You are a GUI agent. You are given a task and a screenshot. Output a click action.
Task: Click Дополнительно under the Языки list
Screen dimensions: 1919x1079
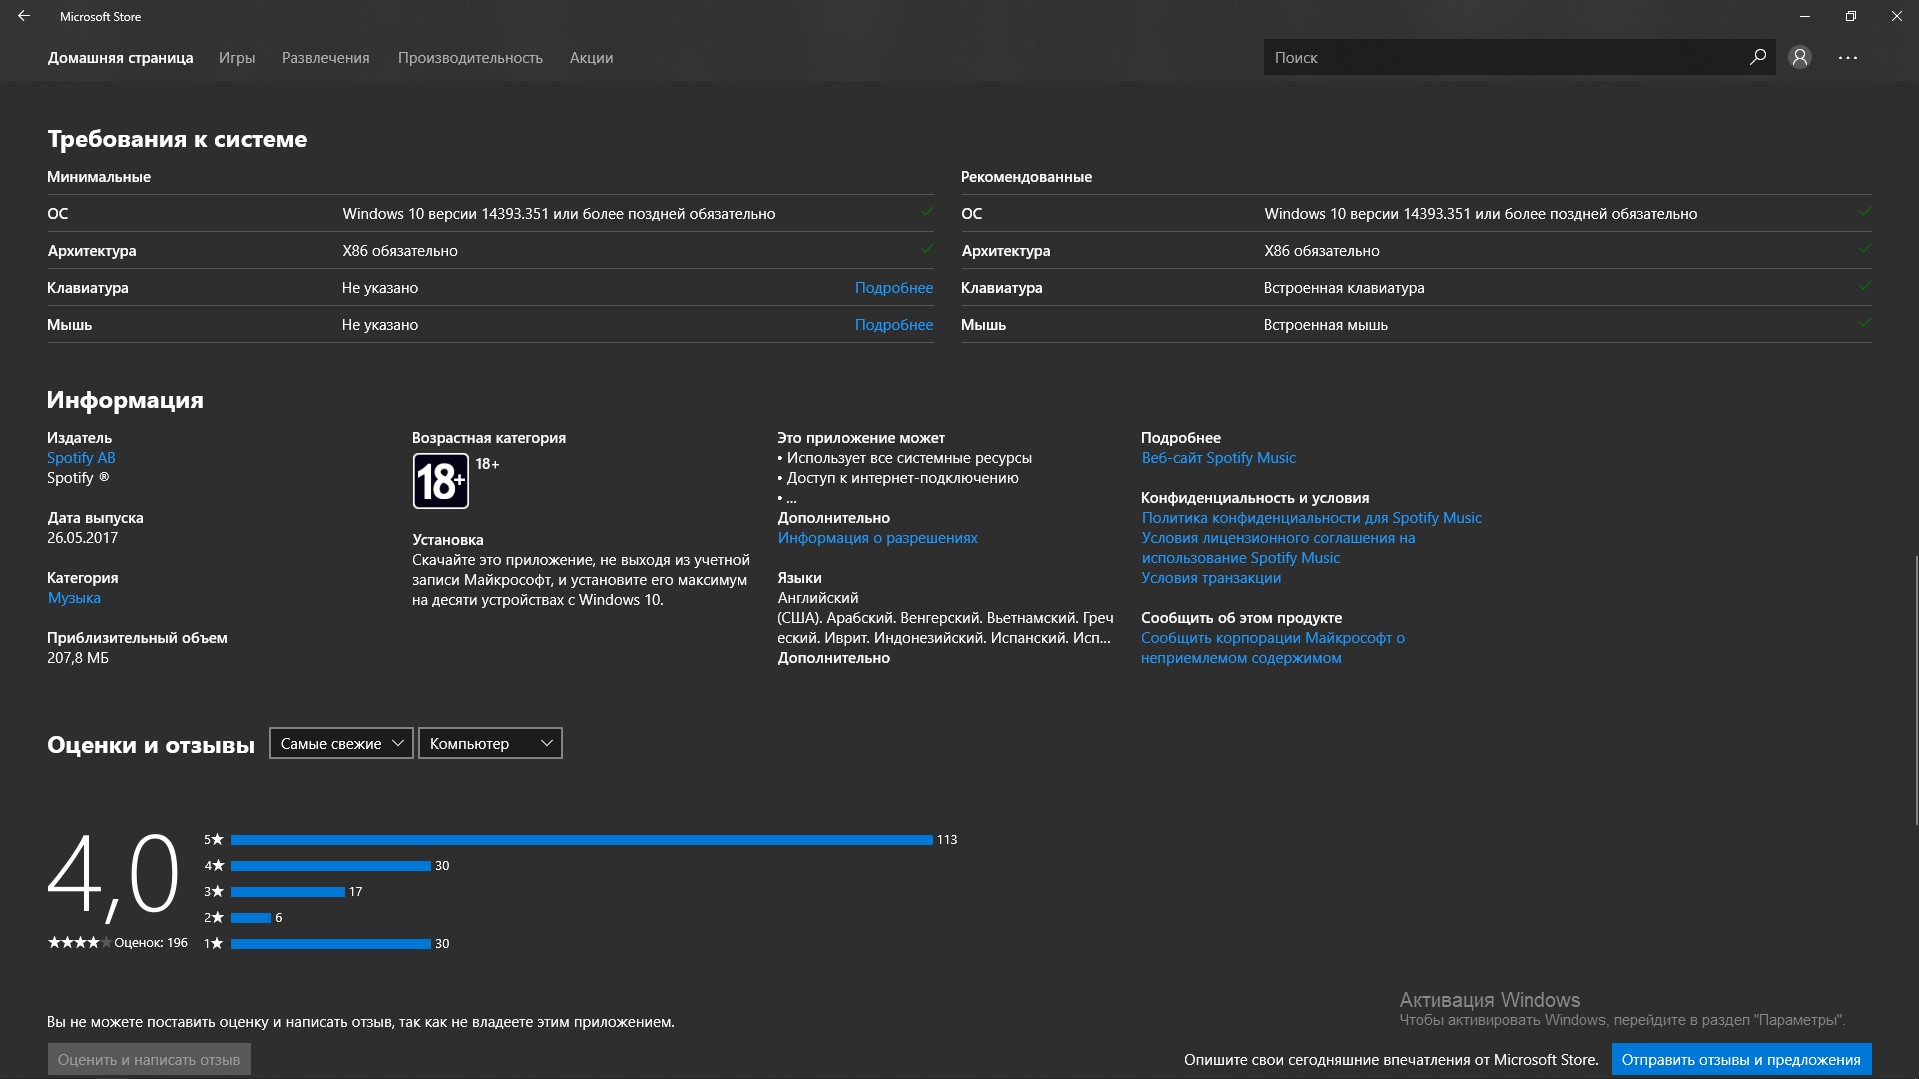(x=833, y=658)
